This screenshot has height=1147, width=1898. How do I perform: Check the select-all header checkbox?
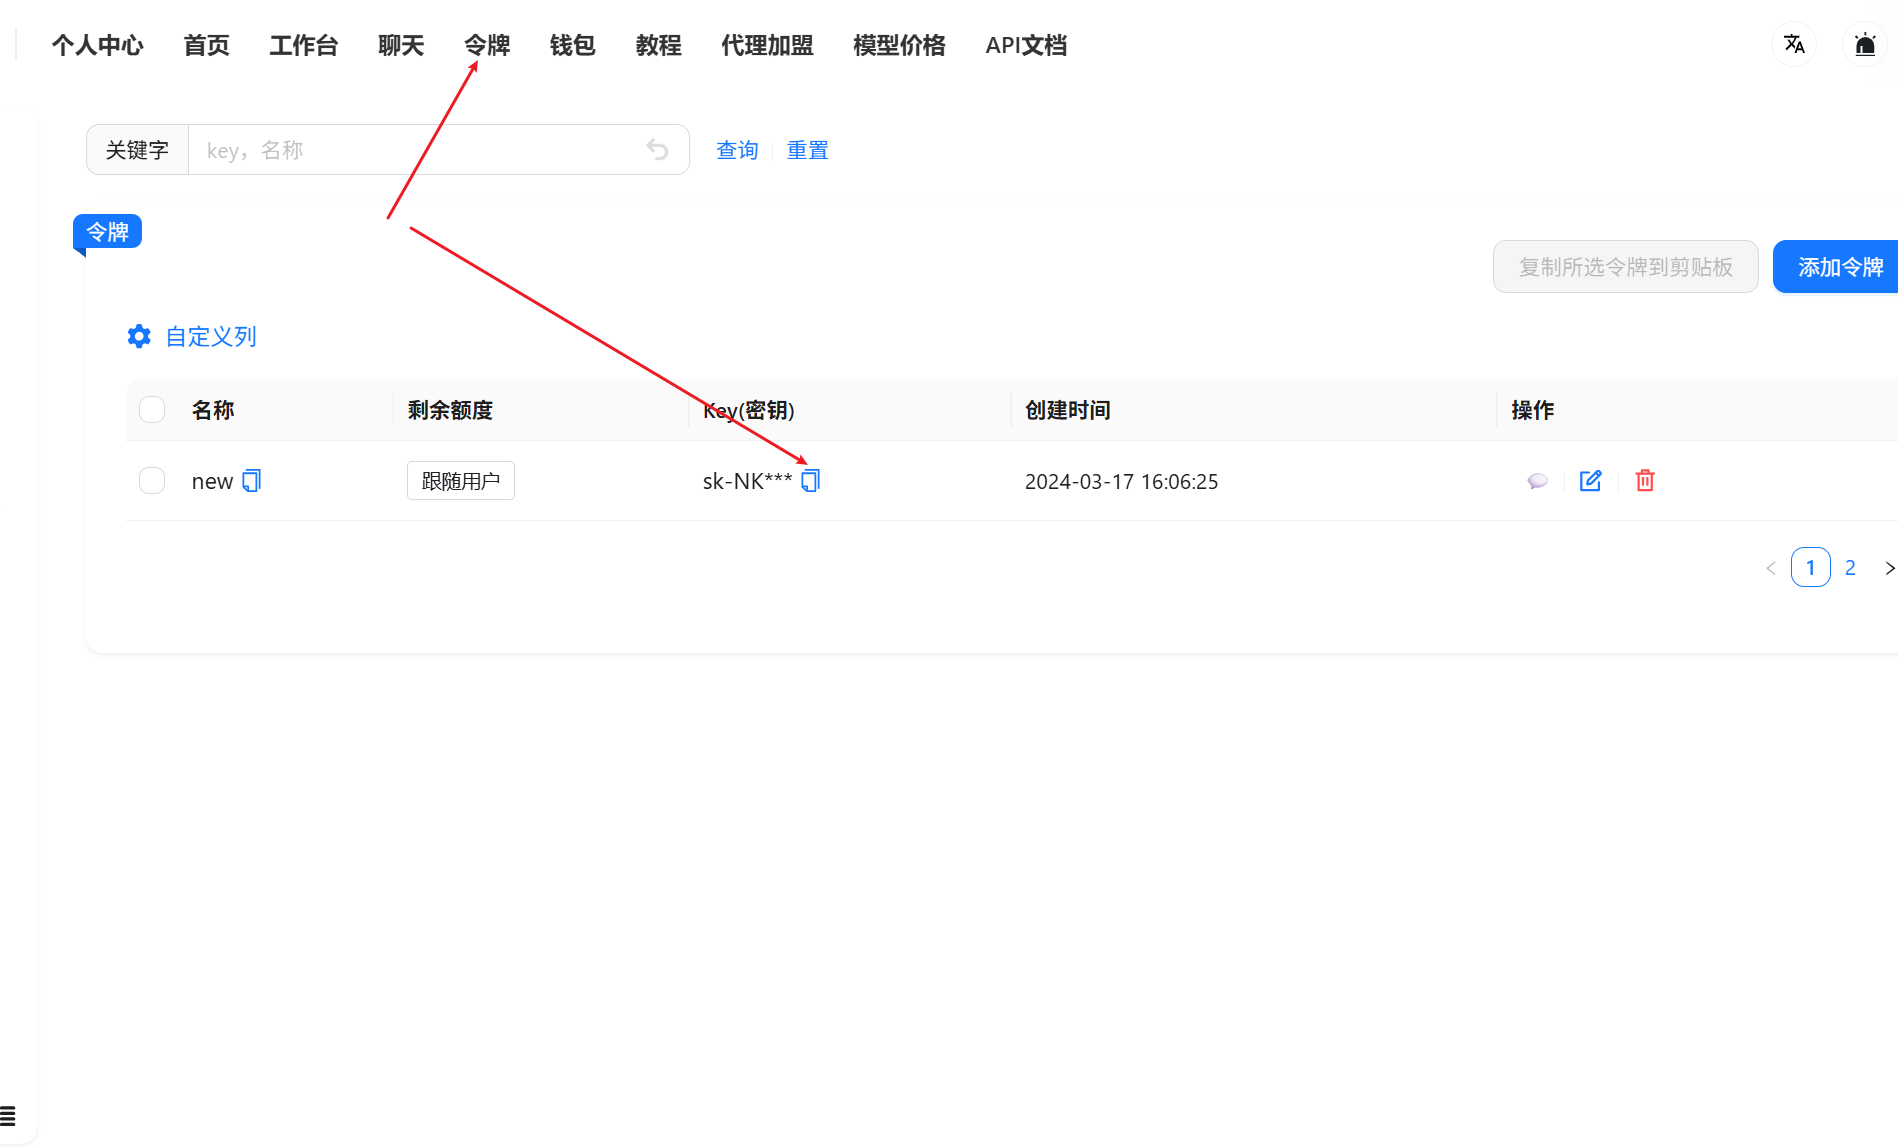pos(152,410)
